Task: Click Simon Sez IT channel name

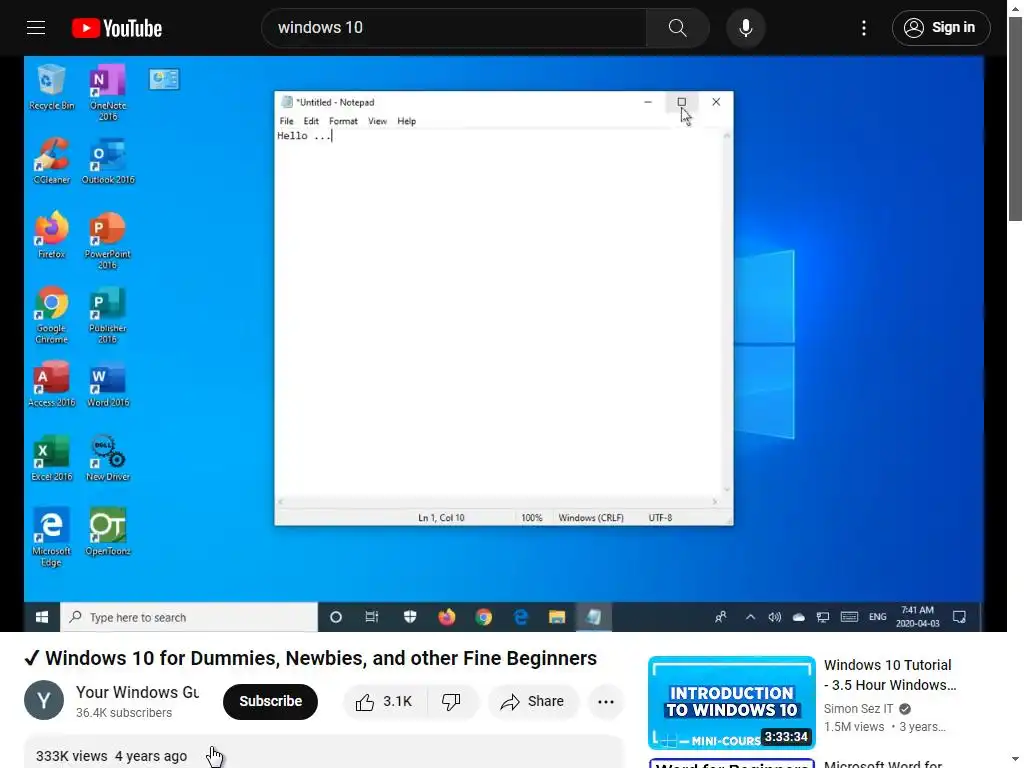Action: tap(858, 709)
